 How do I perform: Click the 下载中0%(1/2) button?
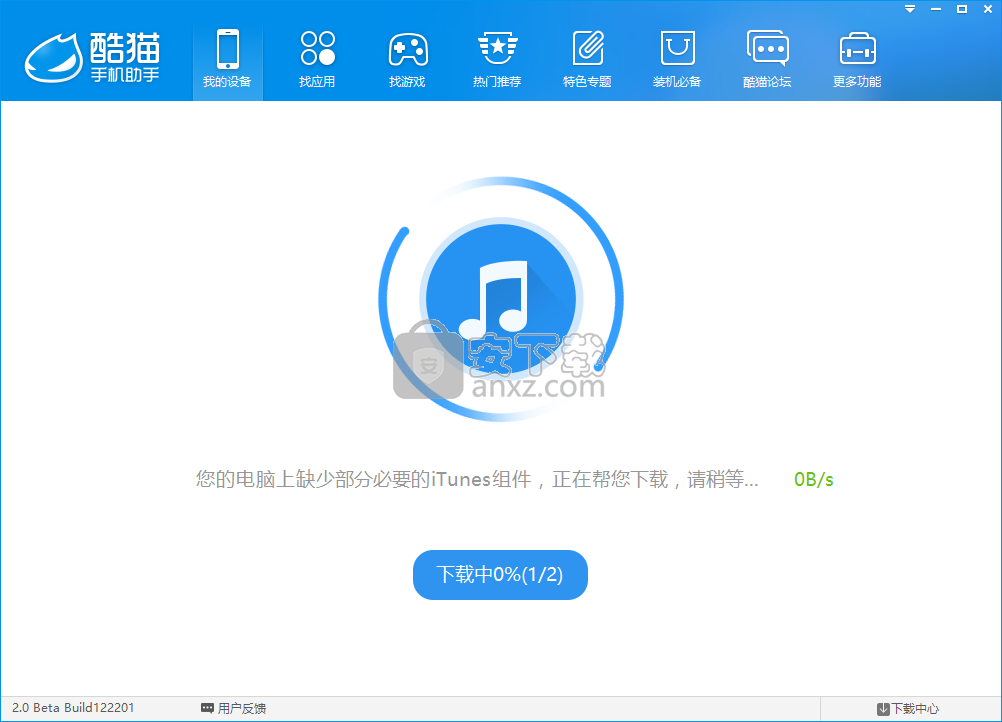(x=500, y=574)
